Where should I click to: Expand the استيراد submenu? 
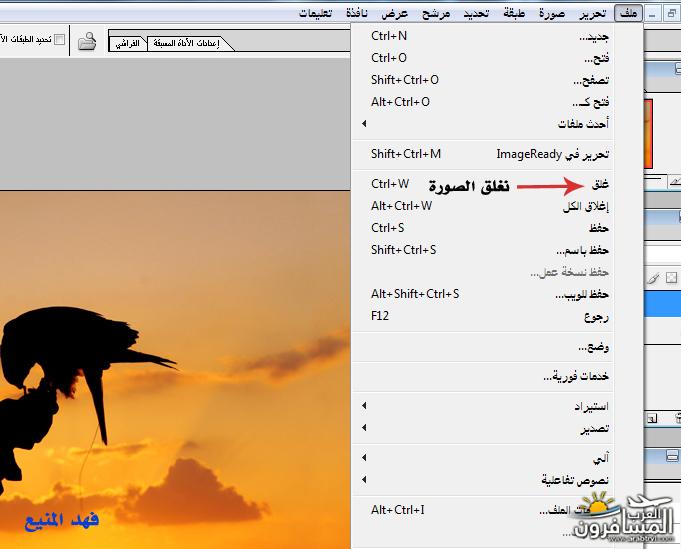click(x=483, y=406)
